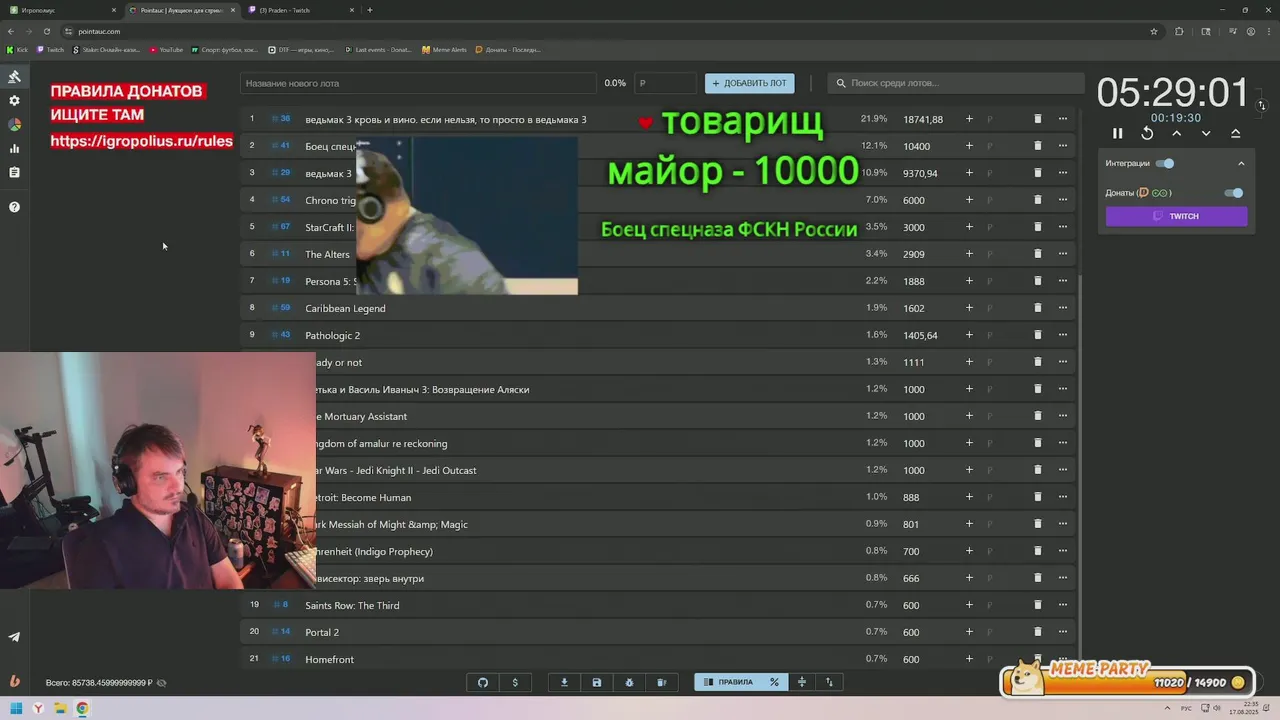This screenshot has height=720, width=1280.
Task: Open more options for Caribbean Legend lot
Action: [1063, 308]
